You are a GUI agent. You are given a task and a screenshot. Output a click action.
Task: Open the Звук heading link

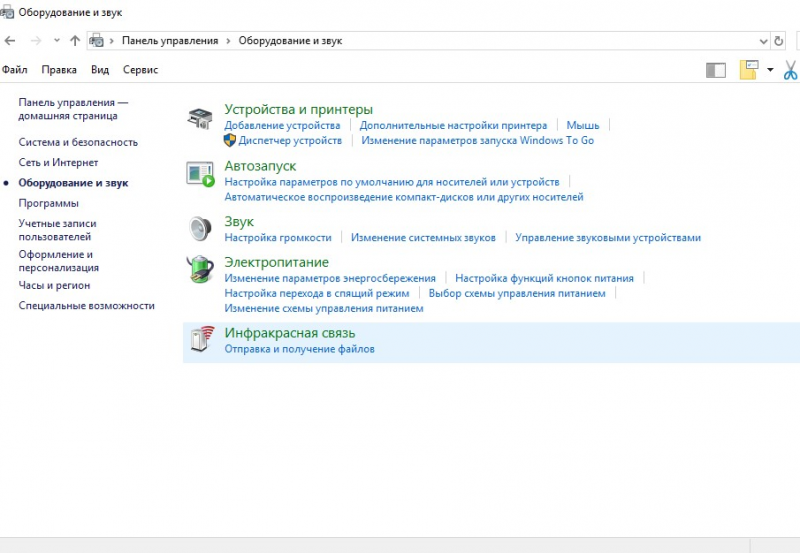coord(239,221)
